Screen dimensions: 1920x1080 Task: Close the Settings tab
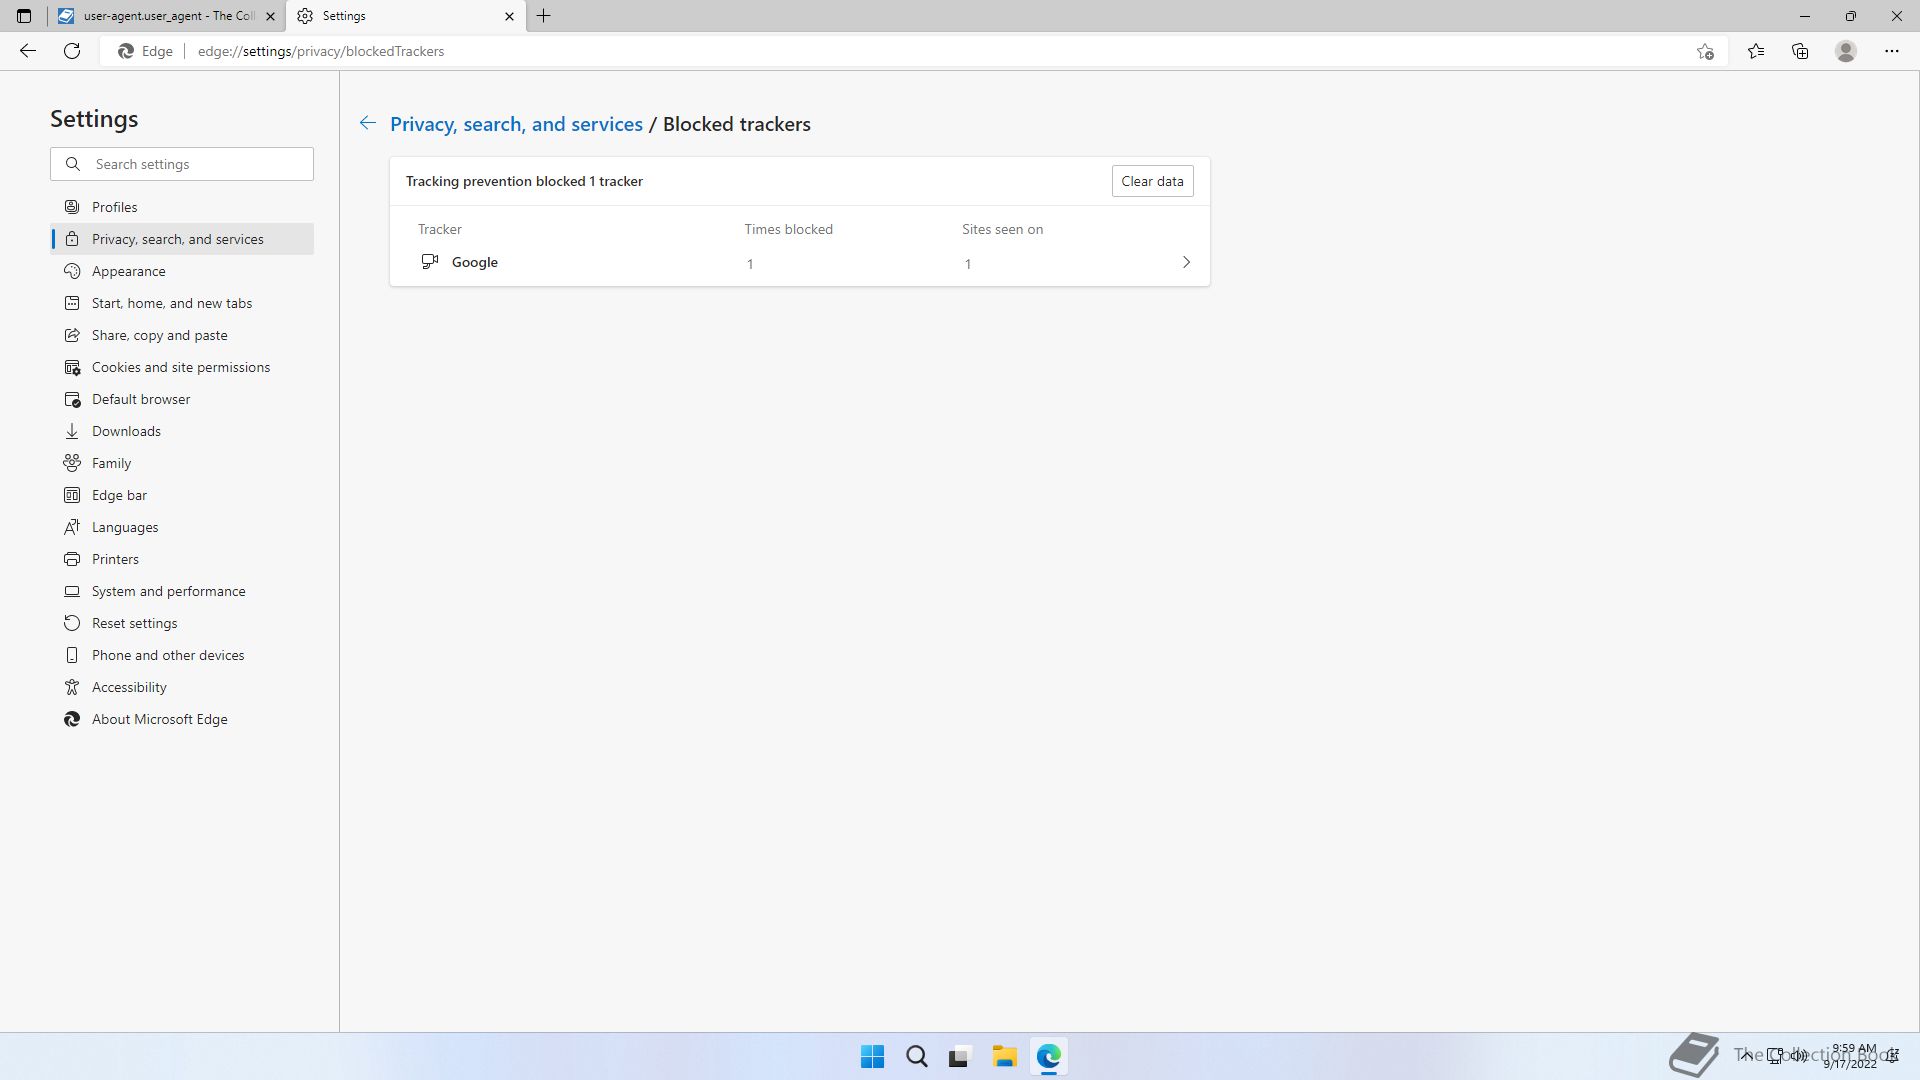tap(509, 16)
